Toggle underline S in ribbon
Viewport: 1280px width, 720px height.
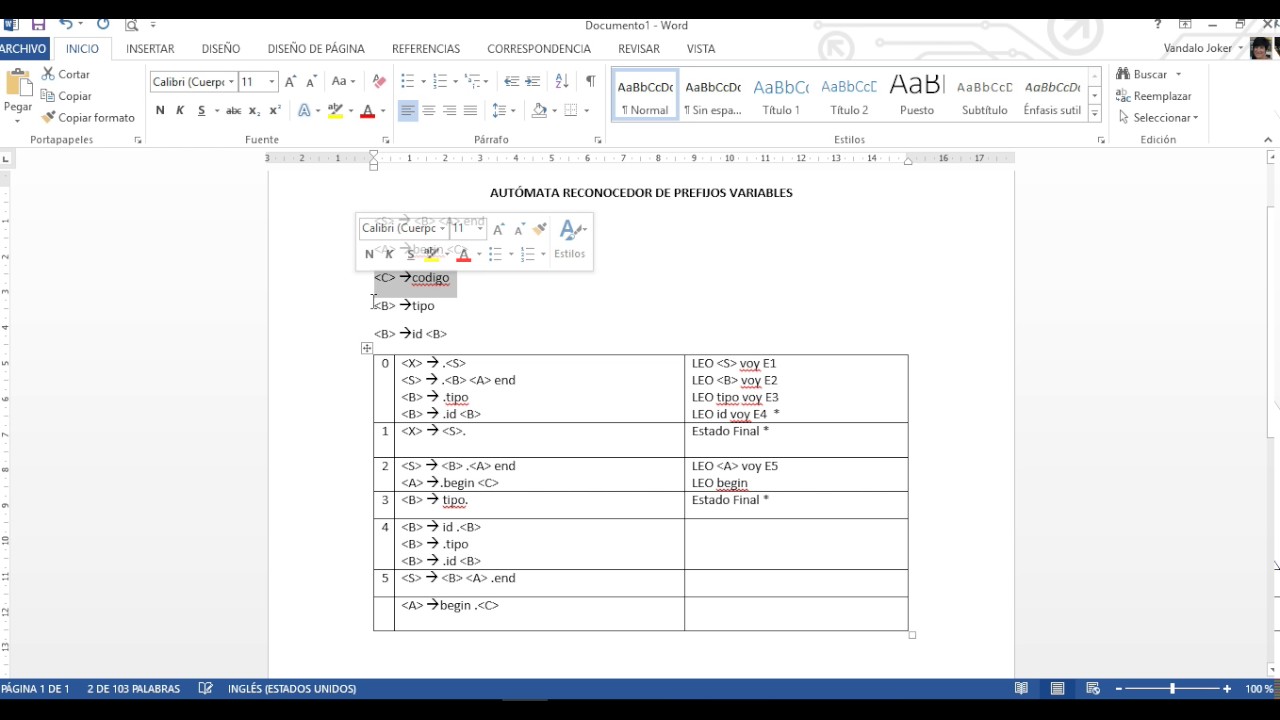click(x=202, y=110)
